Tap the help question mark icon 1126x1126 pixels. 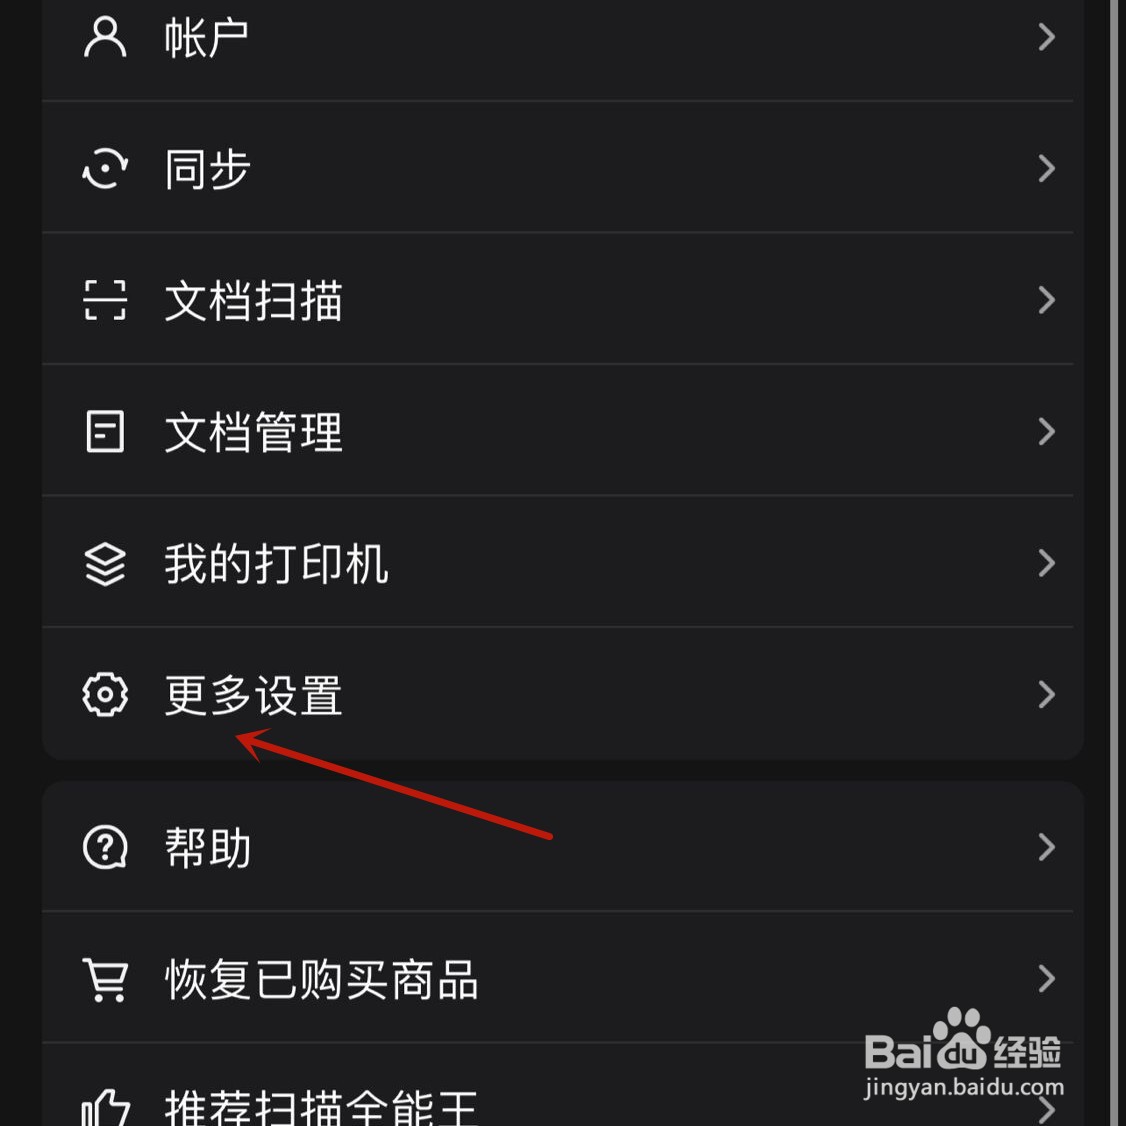[x=105, y=847]
